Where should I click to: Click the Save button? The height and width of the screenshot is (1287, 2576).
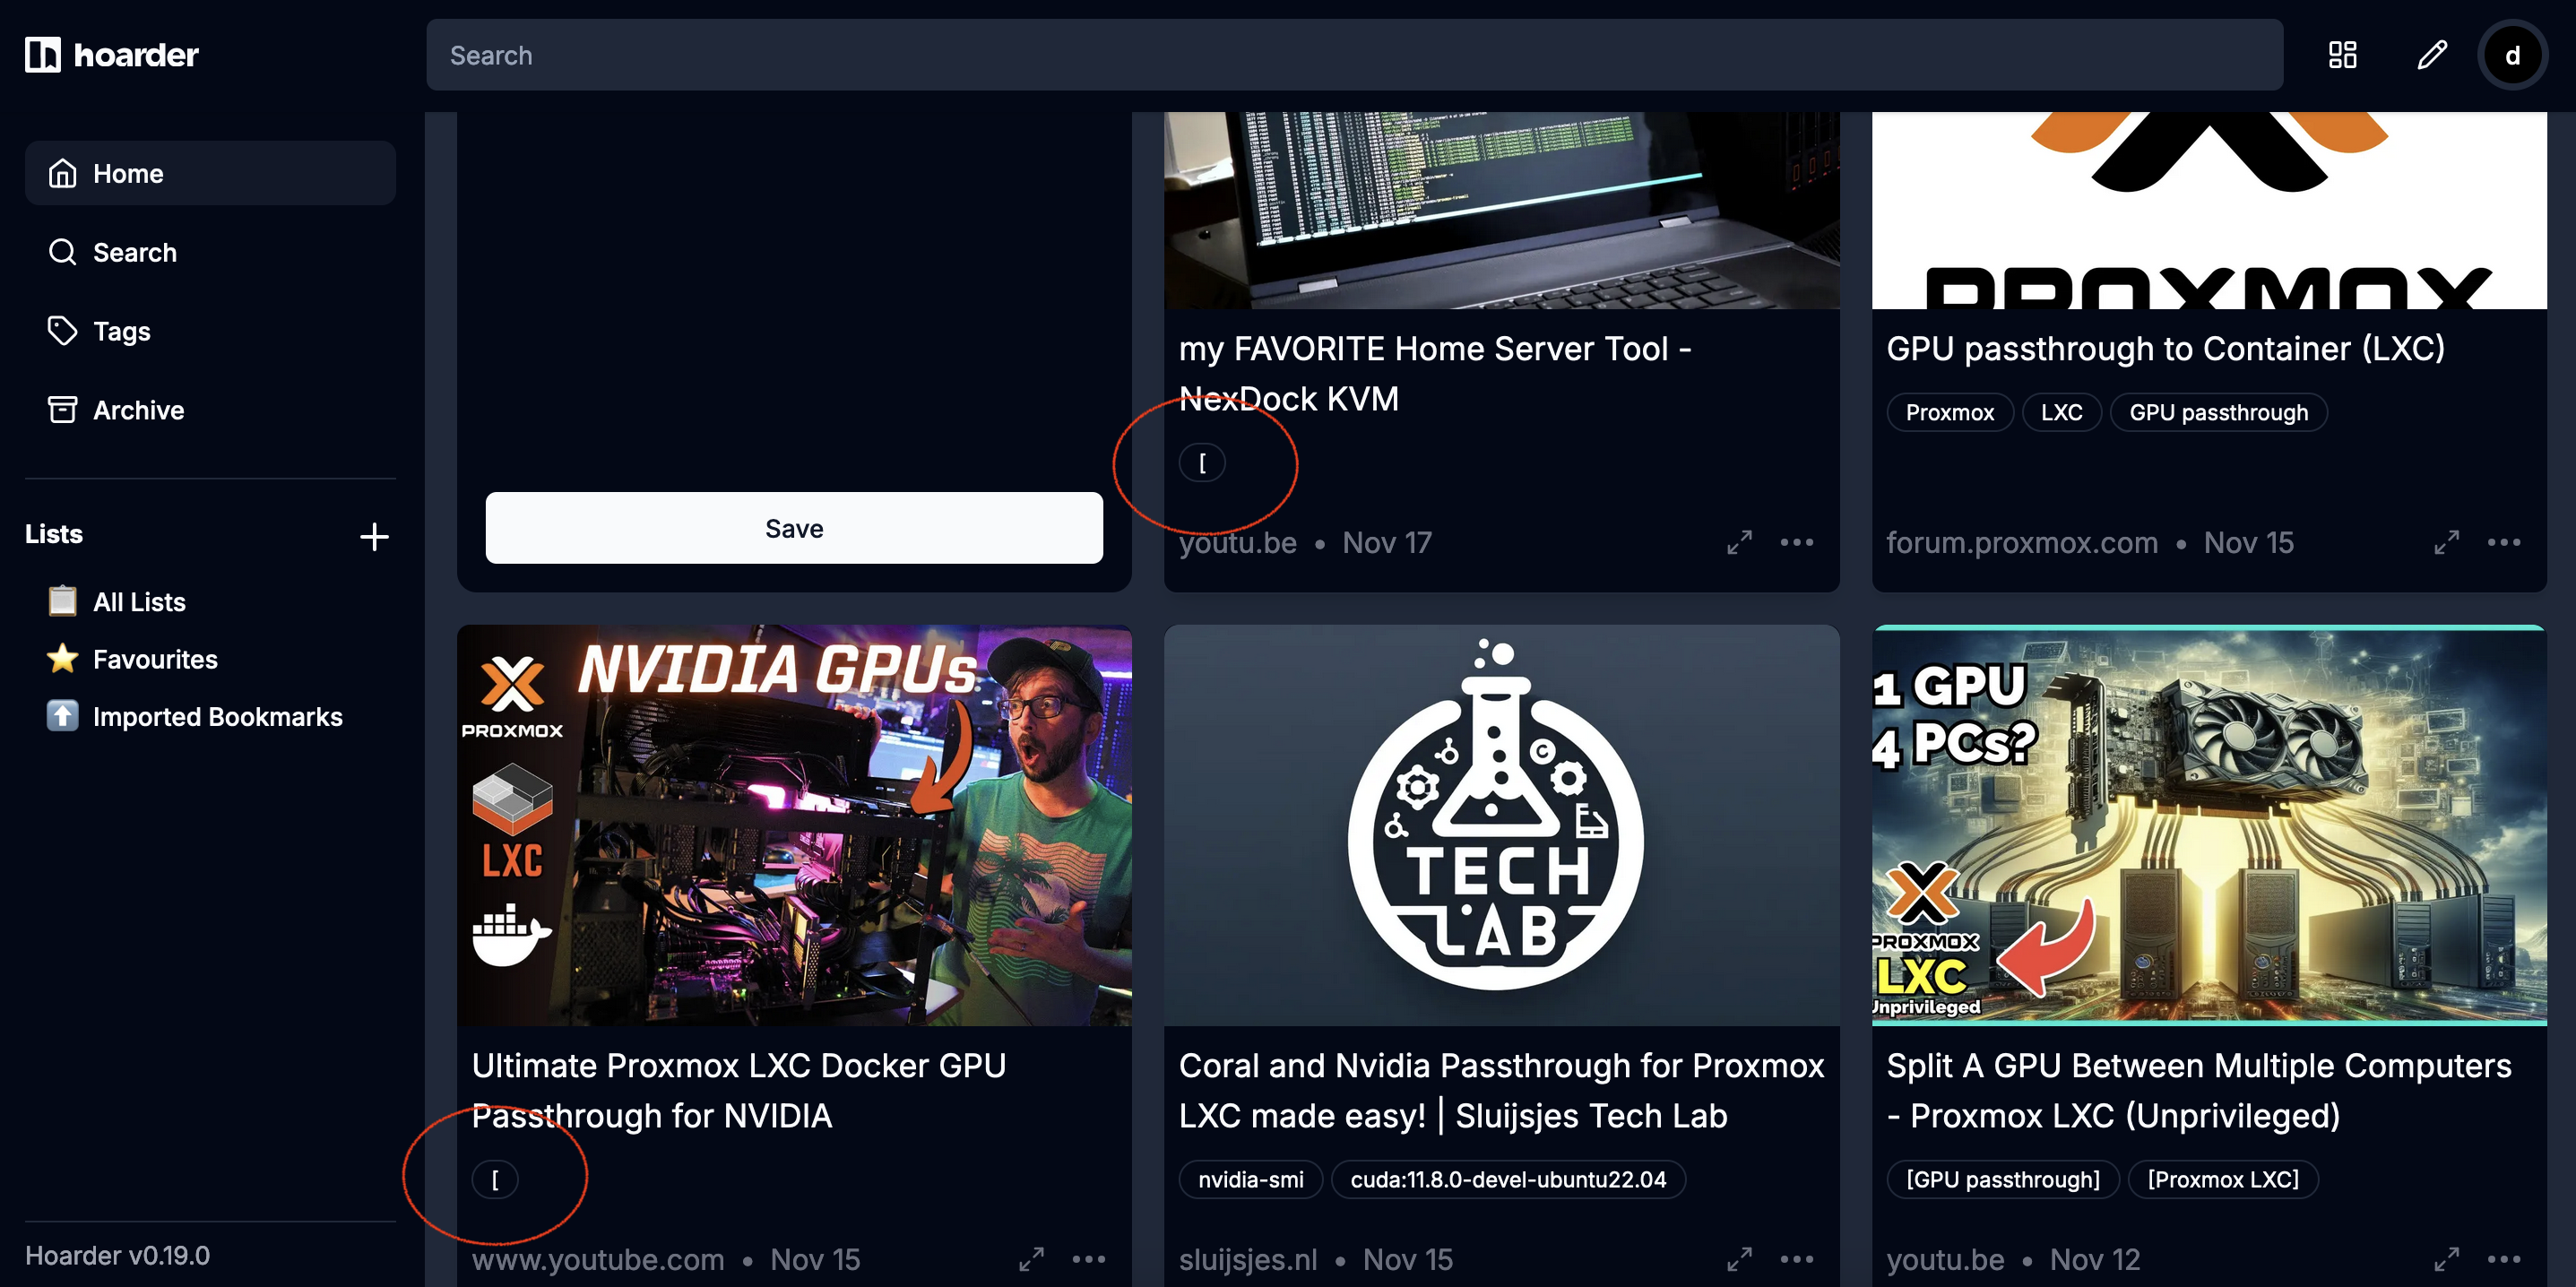click(x=794, y=528)
